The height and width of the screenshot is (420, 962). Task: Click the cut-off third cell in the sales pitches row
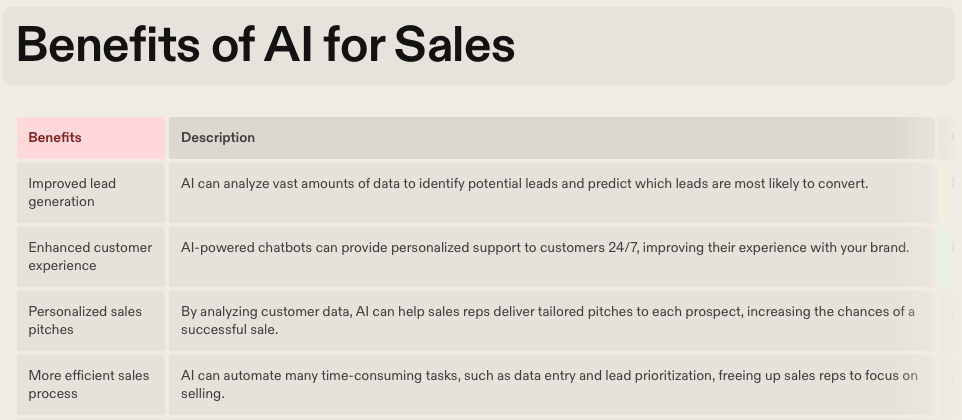(x=949, y=321)
